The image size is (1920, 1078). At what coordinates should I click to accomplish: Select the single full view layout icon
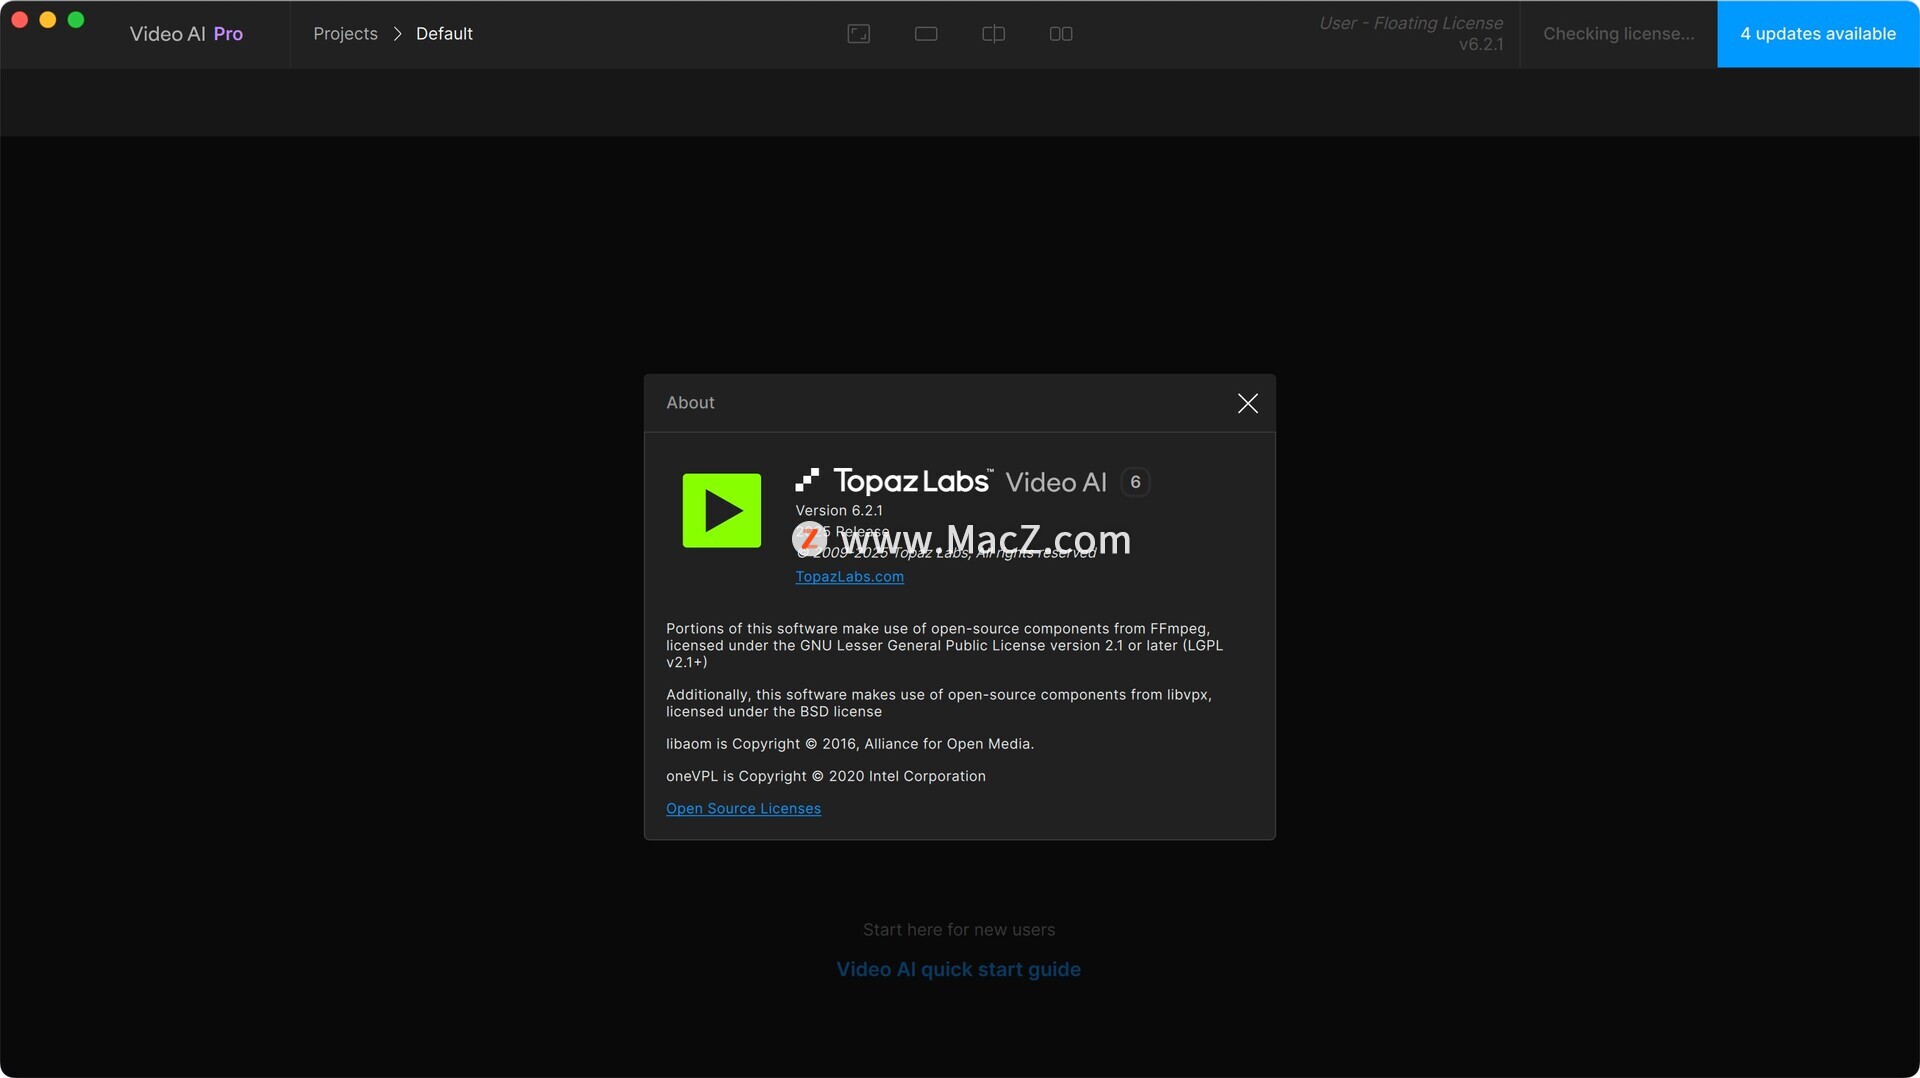coord(858,34)
